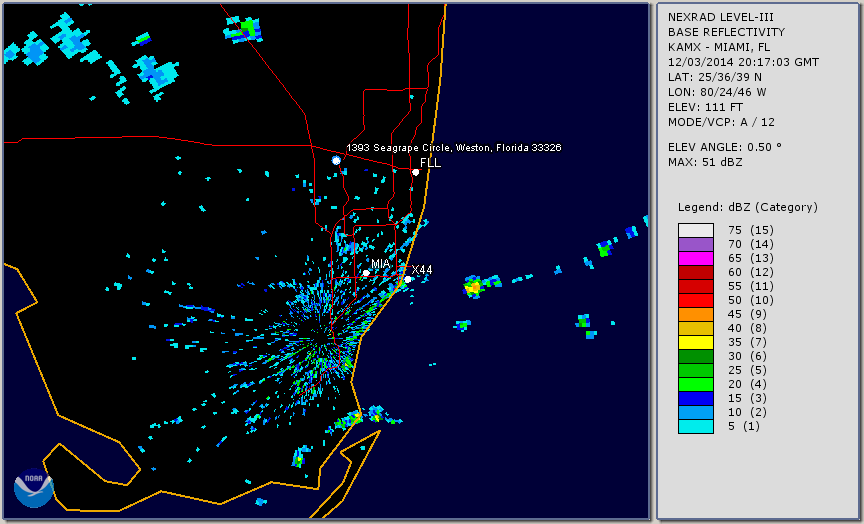Select the 70 dBZ purple legend swatch

pos(696,244)
